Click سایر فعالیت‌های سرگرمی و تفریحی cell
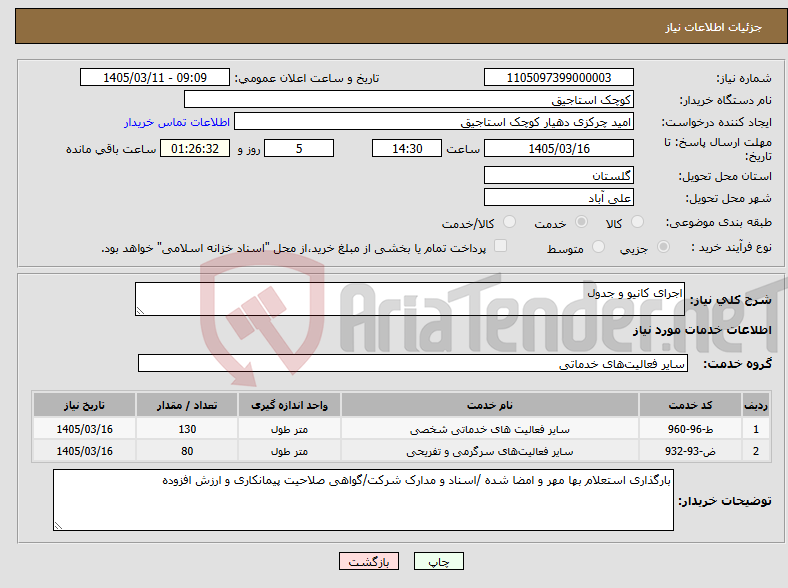This screenshot has height=588, width=788. (x=490, y=451)
